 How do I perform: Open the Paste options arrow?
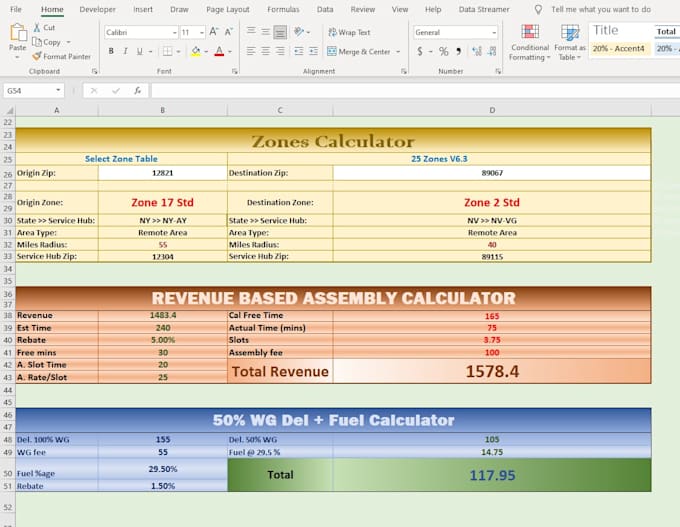point(17,57)
